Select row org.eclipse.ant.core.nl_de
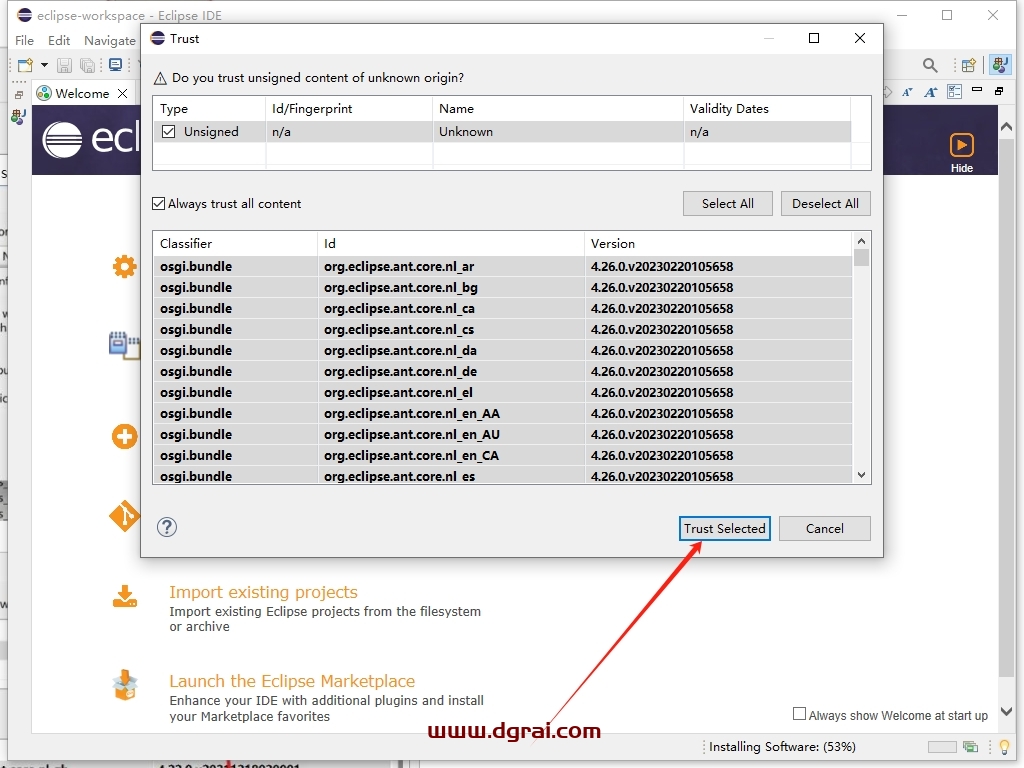 click(x=503, y=371)
